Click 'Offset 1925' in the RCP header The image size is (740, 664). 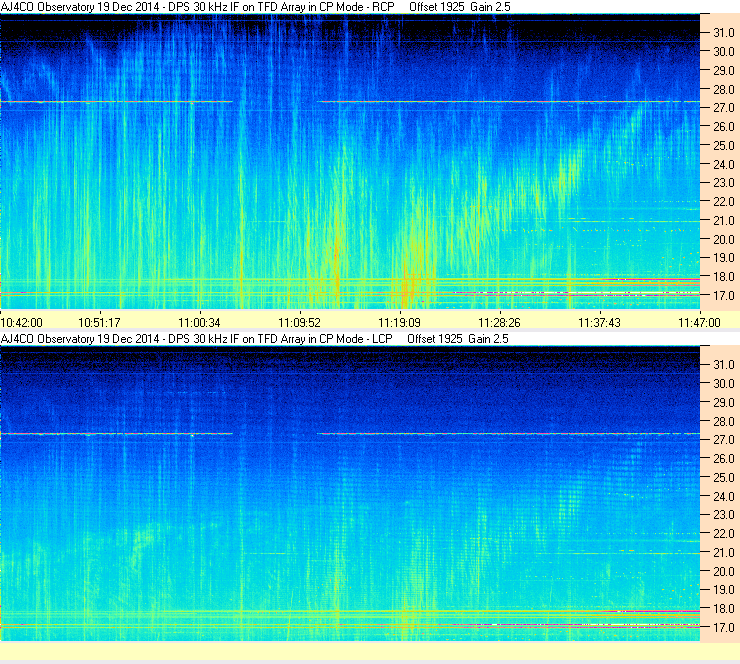pyautogui.click(x=437, y=7)
